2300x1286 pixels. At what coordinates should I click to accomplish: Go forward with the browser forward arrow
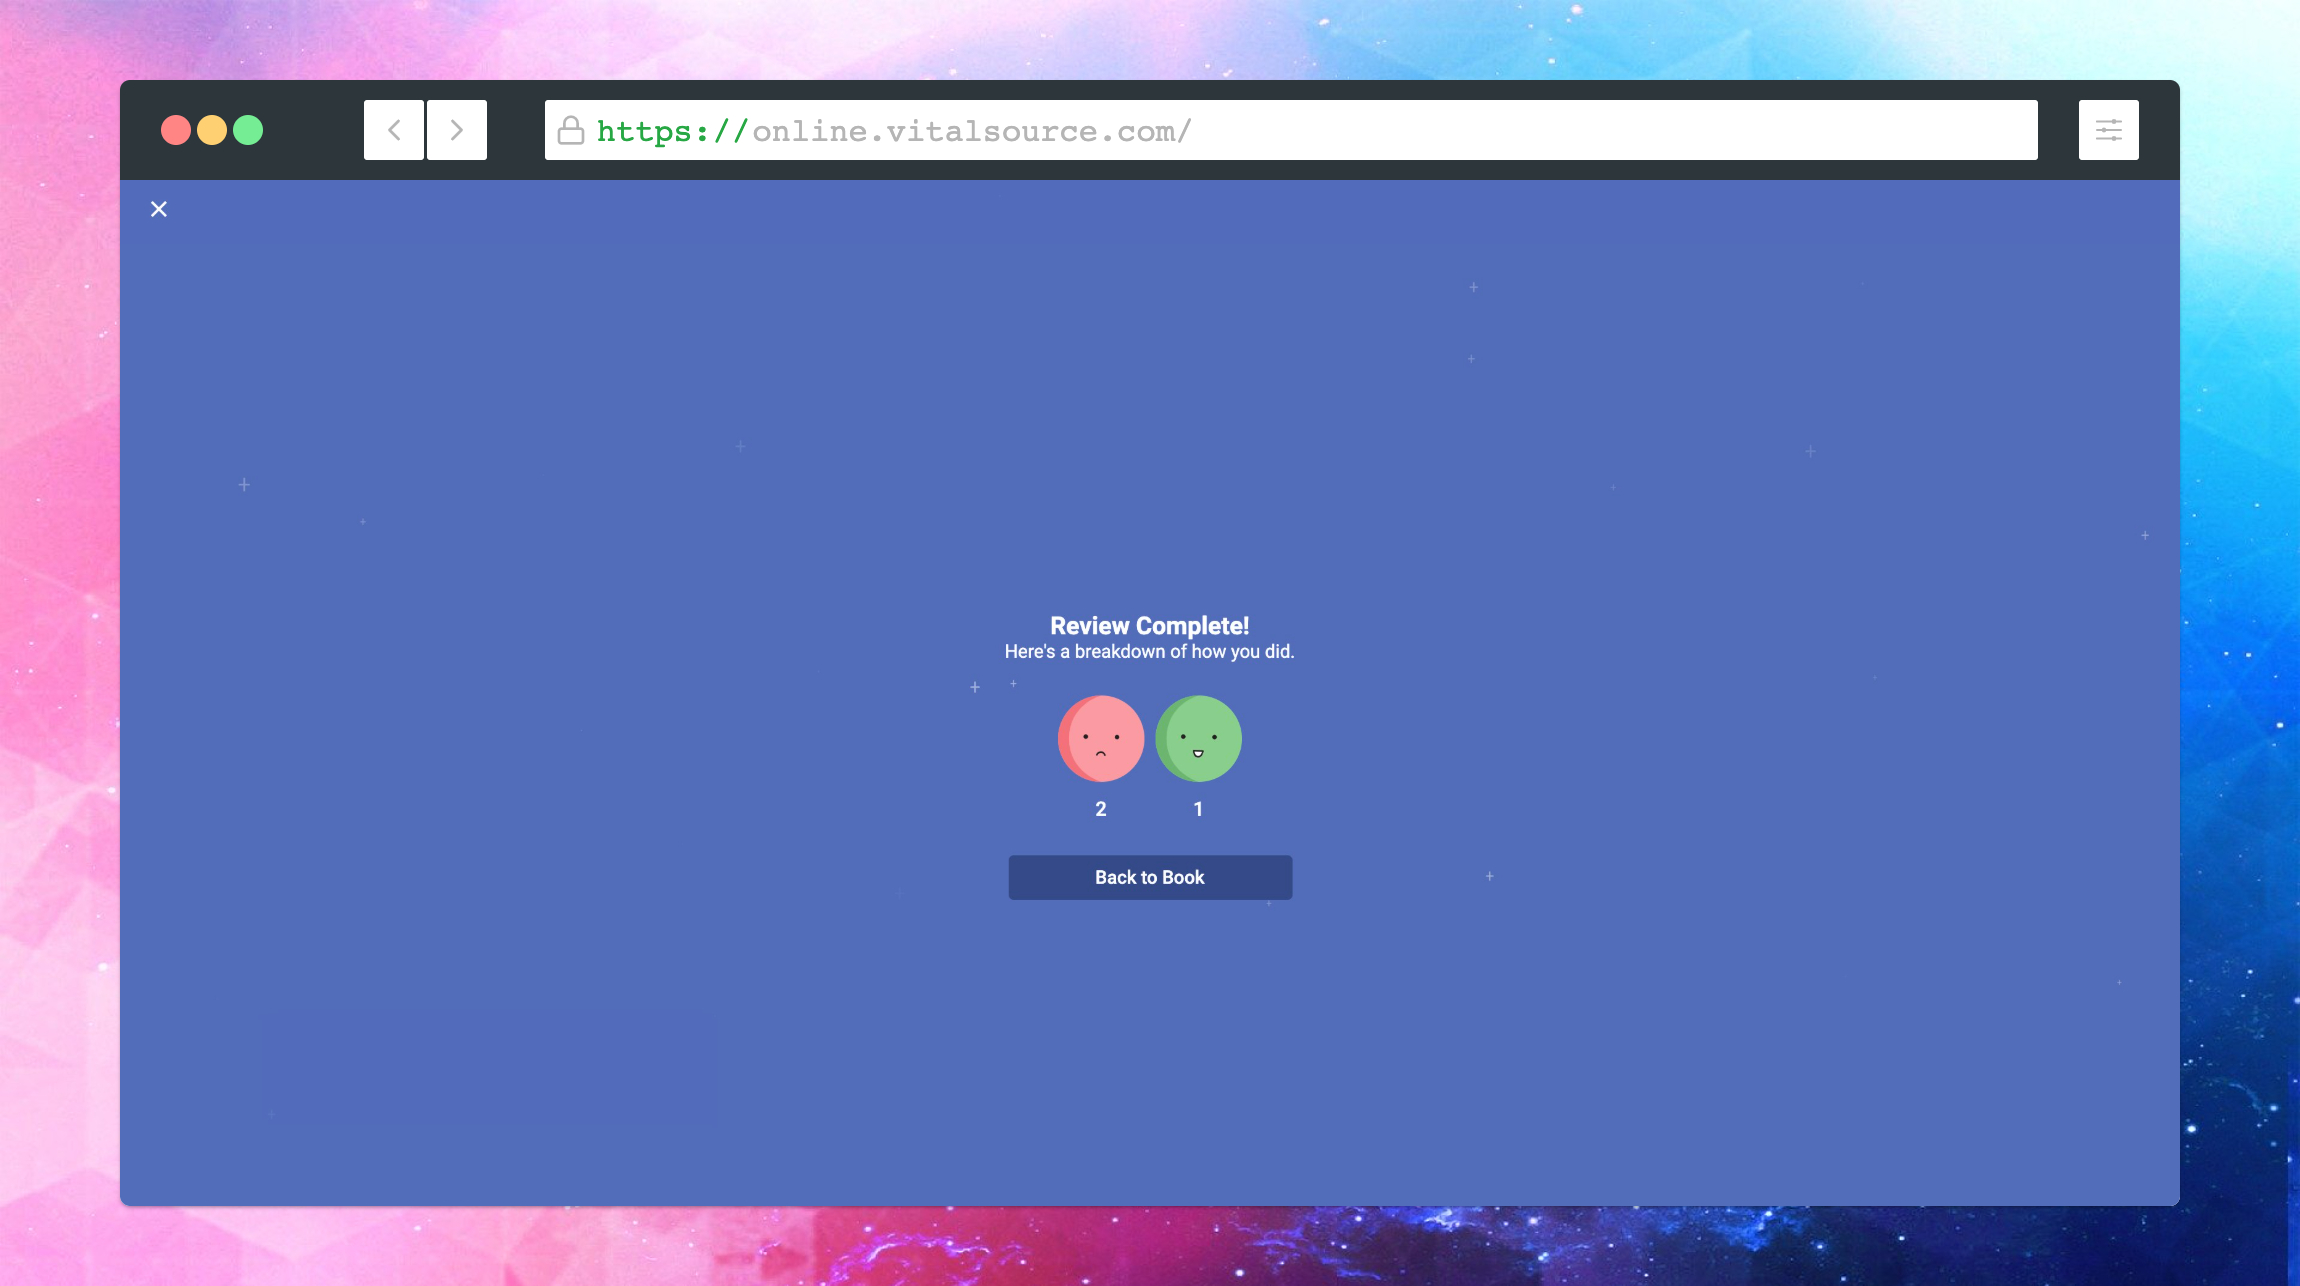[457, 130]
